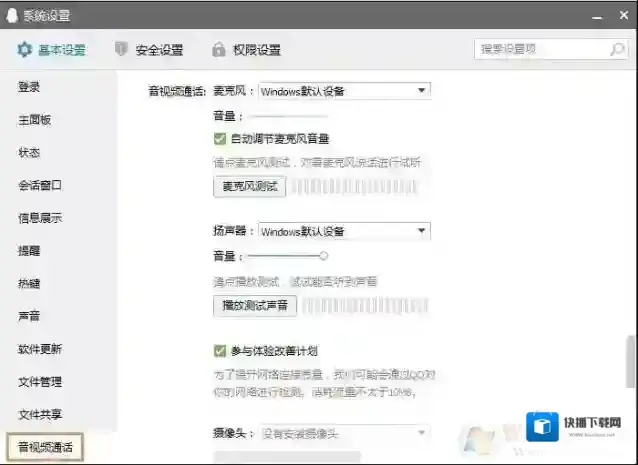The width and height of the screenshot is (638, 465).
Task: Close the 系统设置 window
Action: (622, 16)
